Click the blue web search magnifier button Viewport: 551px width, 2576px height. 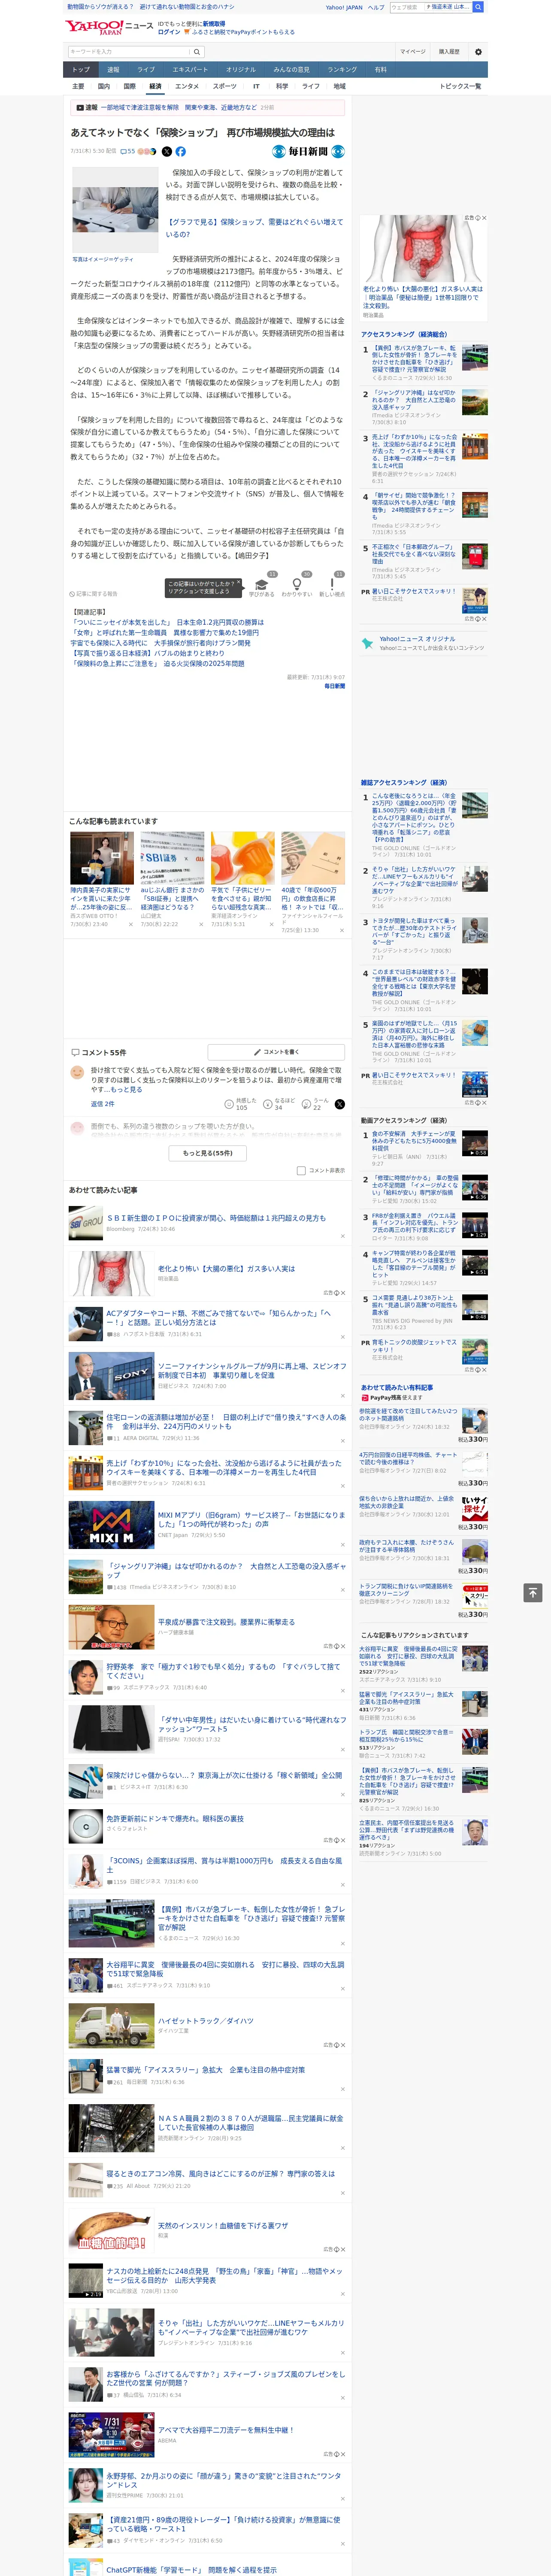[x=478, y=7]
